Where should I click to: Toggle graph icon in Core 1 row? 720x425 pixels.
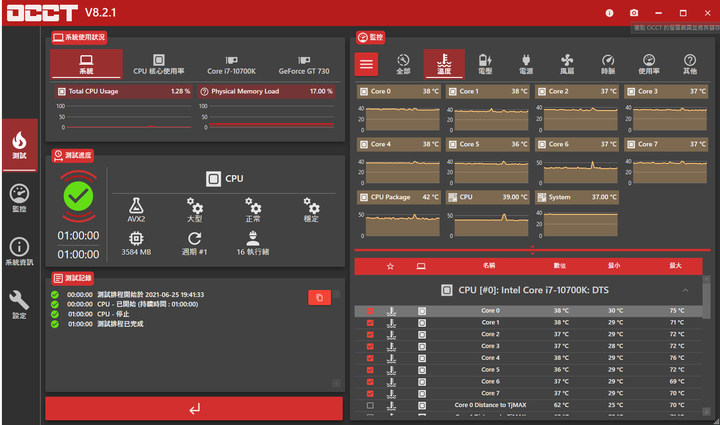[x=391, y=323]
